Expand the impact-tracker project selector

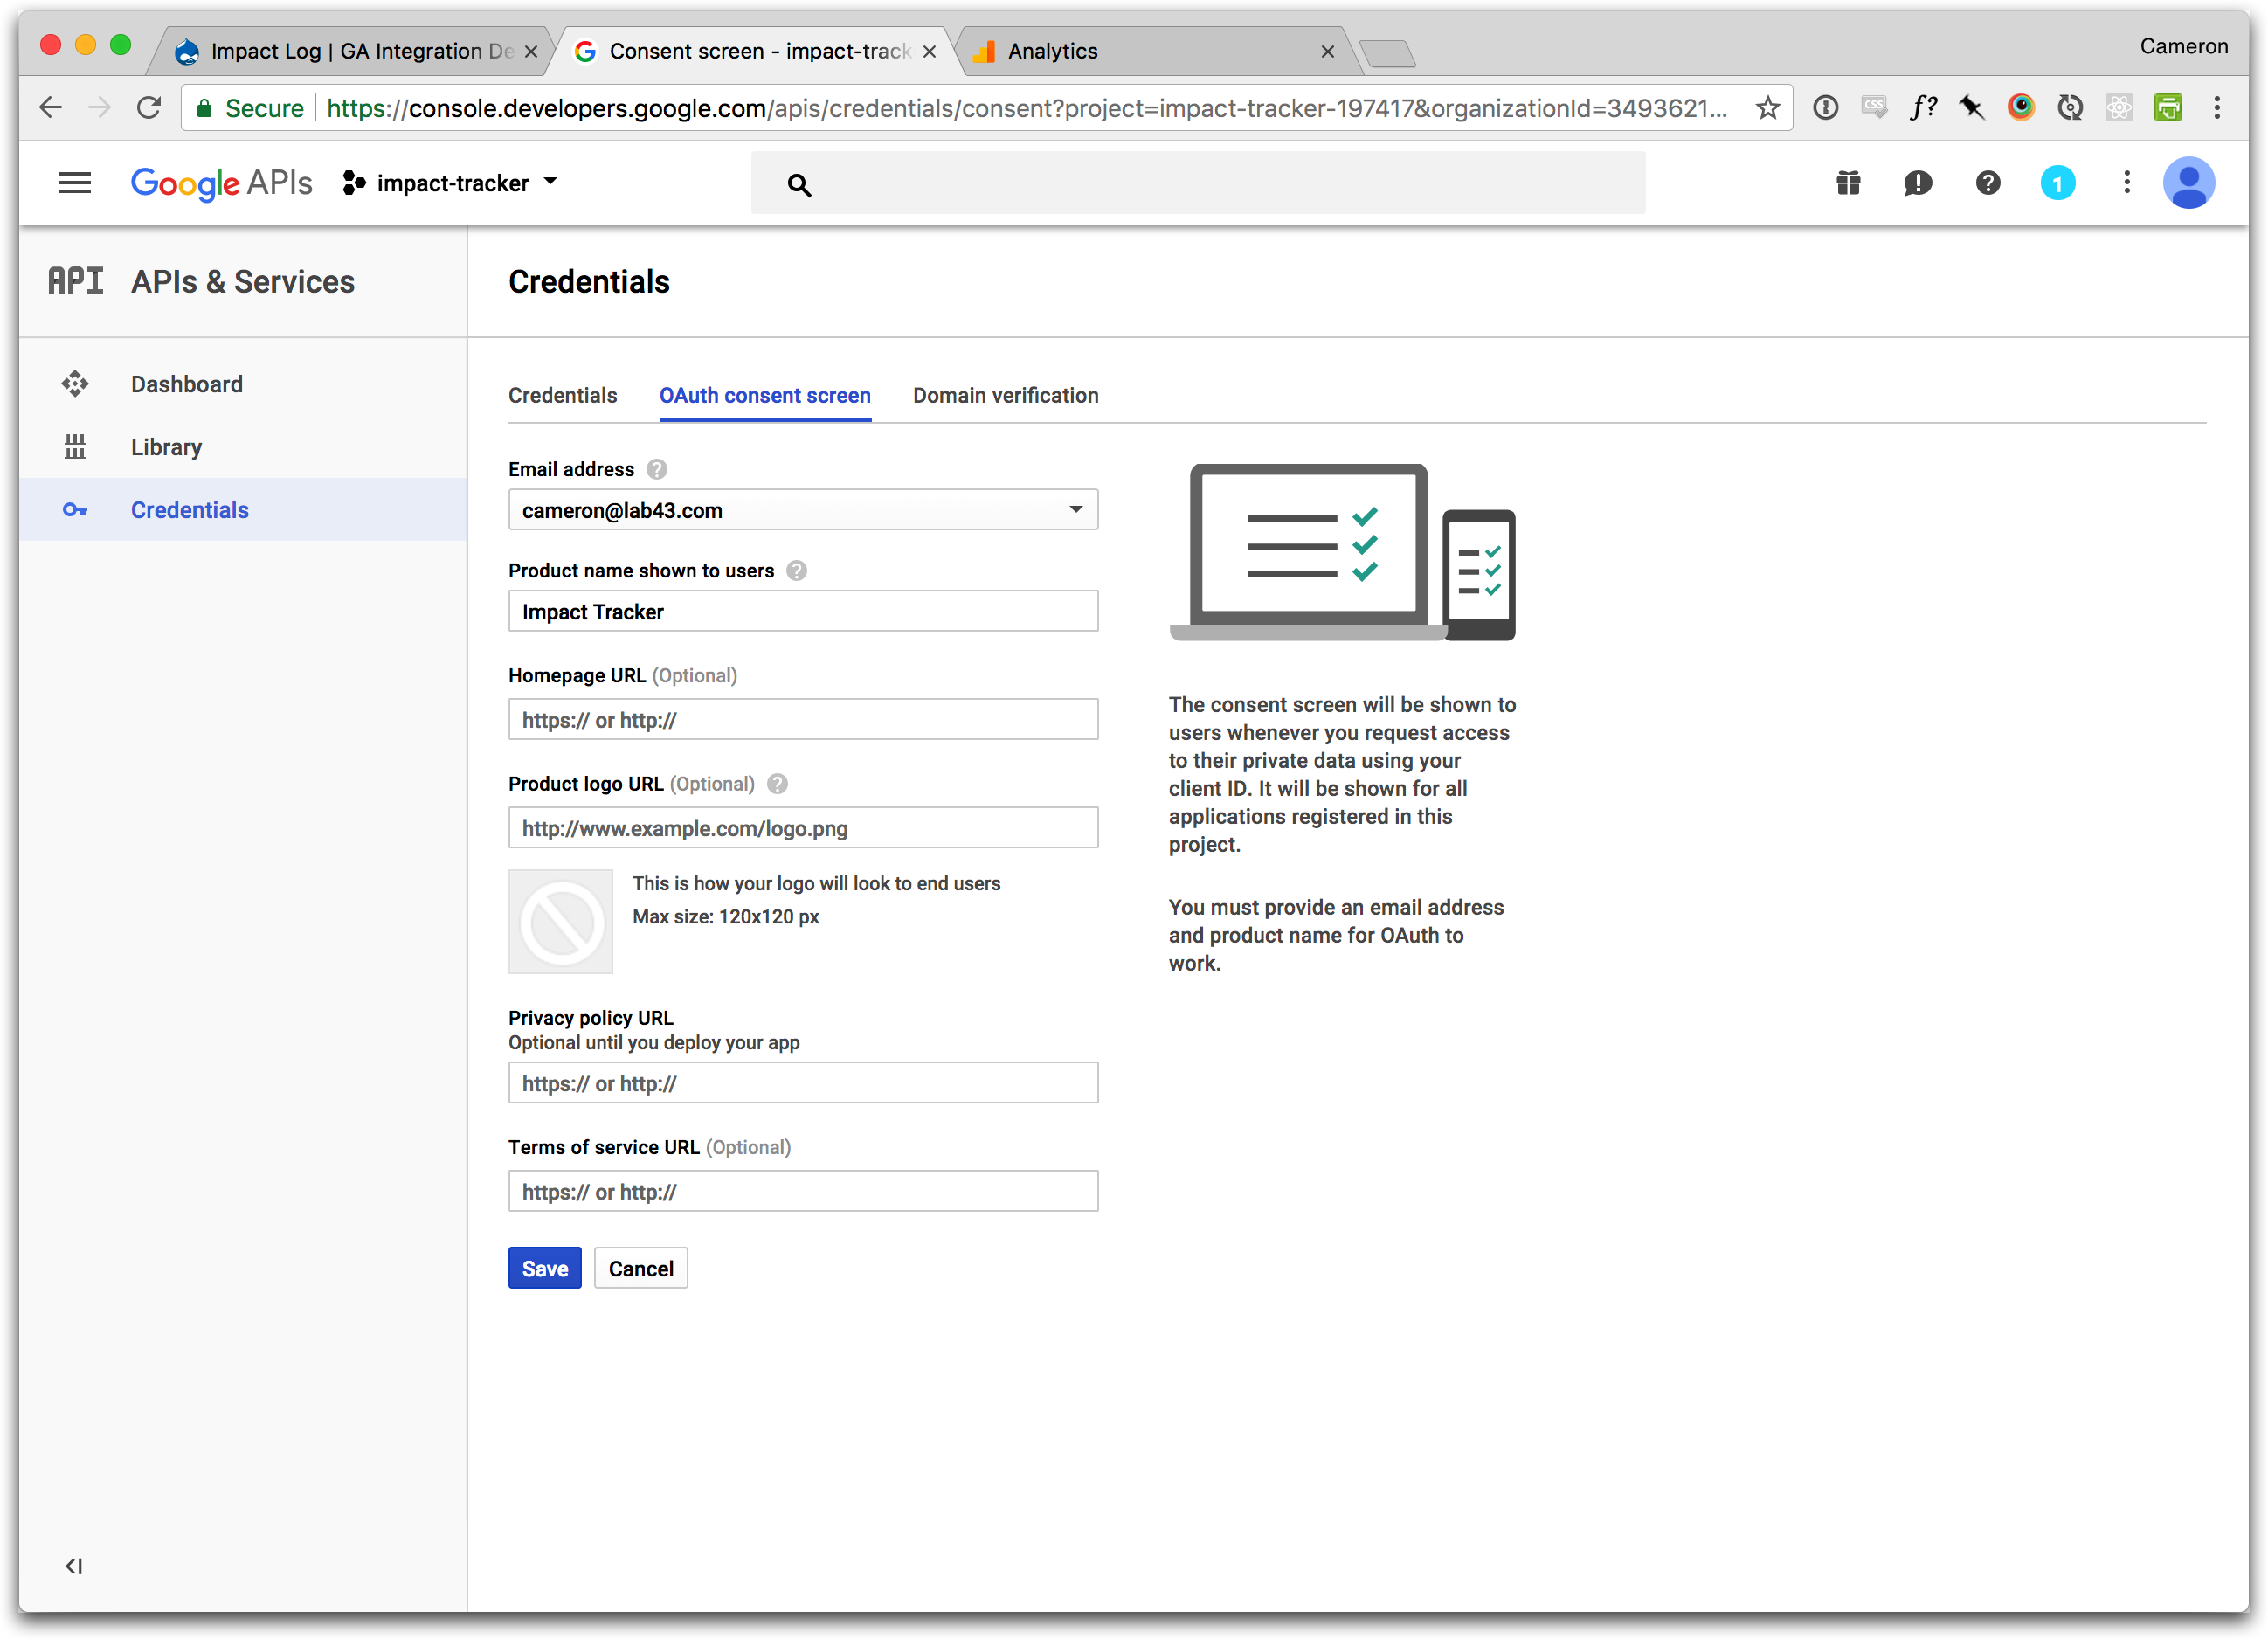click(450, 183)
